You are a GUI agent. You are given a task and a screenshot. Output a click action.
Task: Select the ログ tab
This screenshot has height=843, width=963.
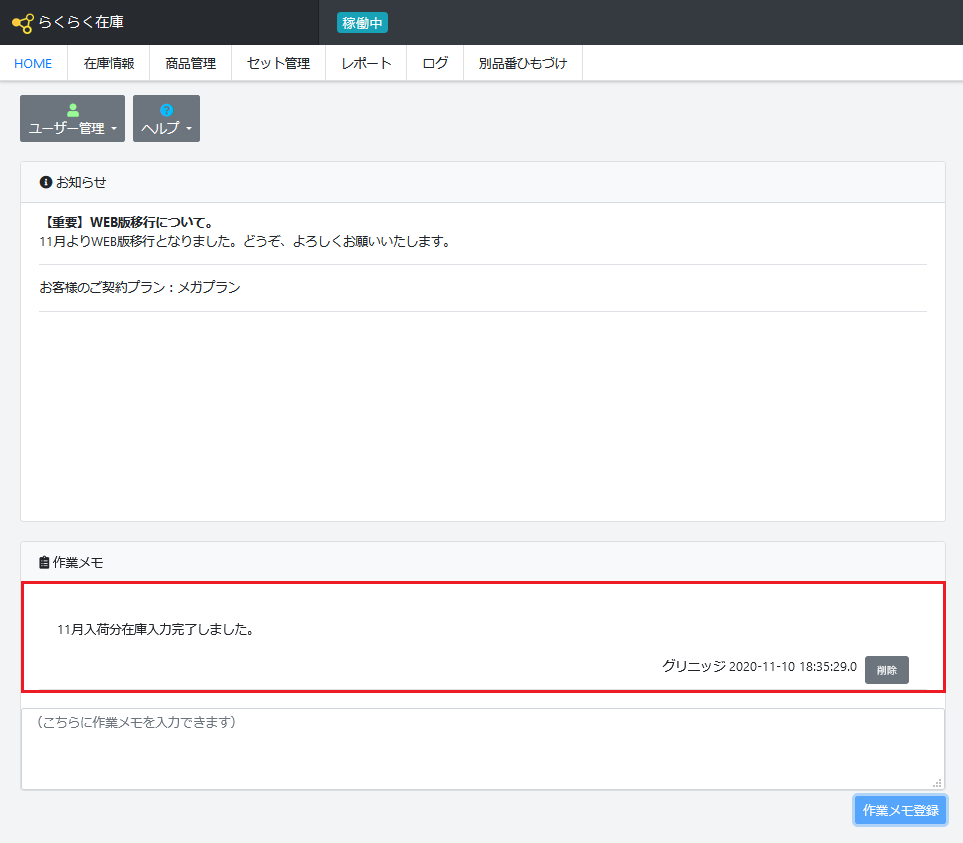[x=435, y=63]
